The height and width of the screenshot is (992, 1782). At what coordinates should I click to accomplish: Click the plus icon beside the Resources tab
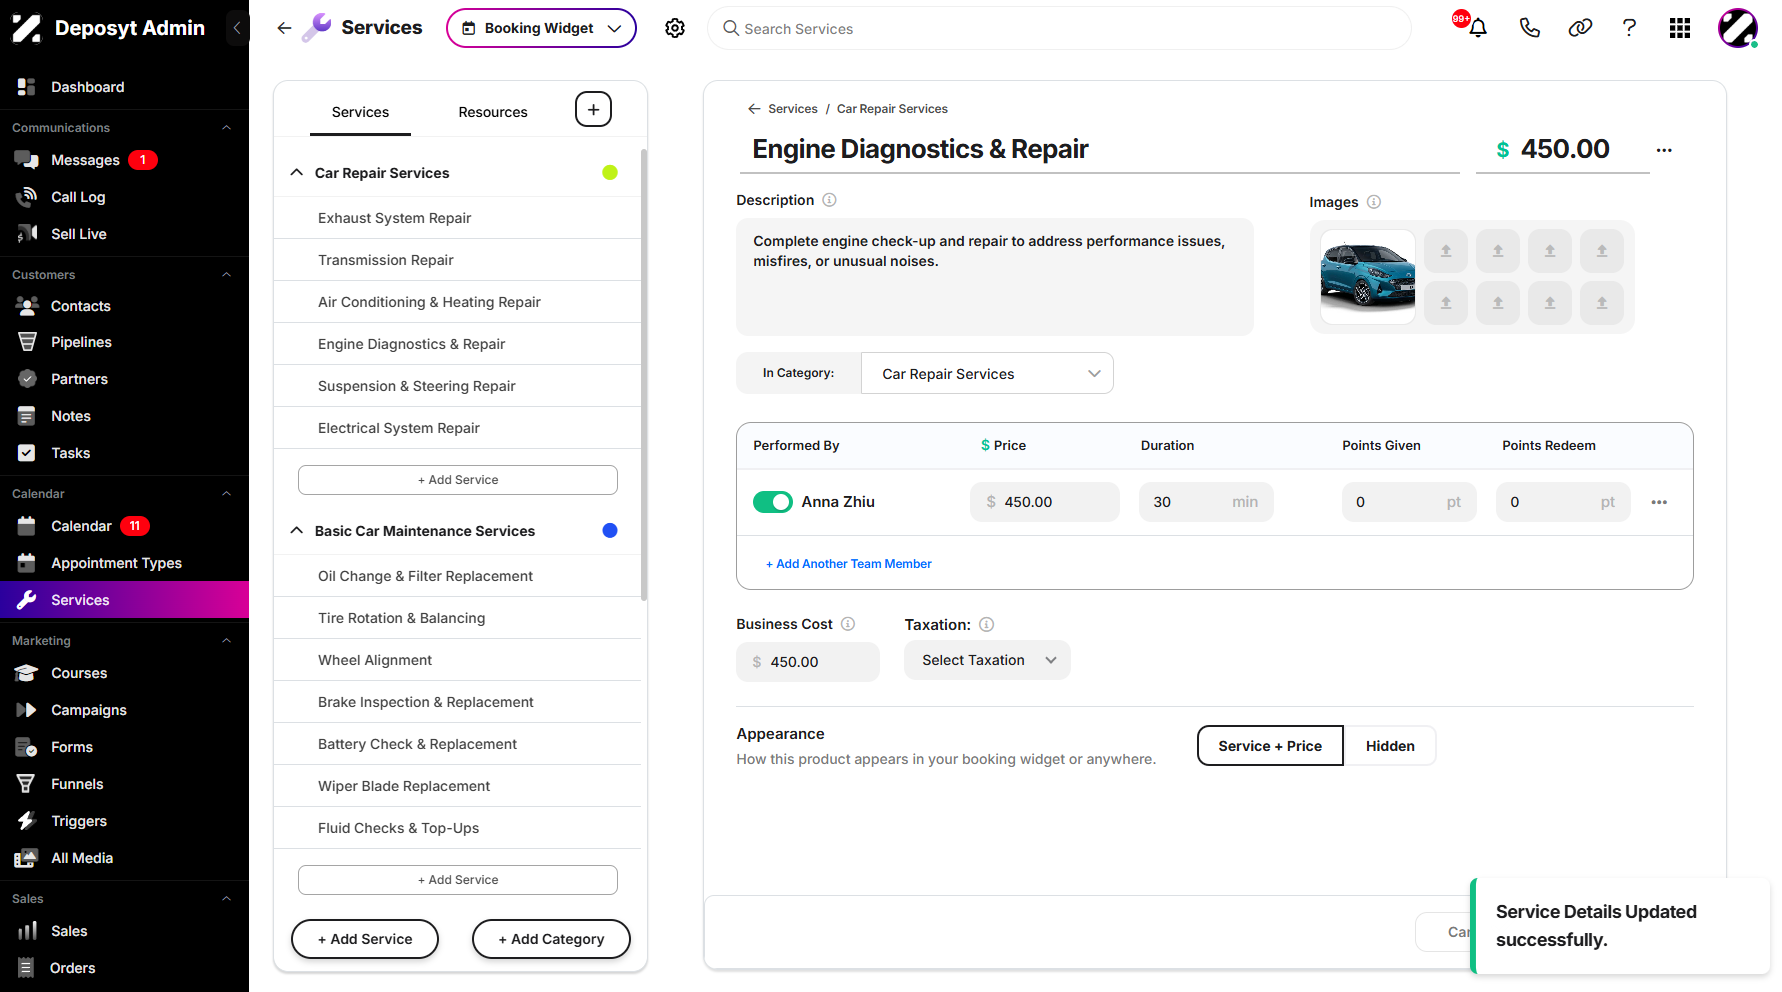tap(593, 109)
